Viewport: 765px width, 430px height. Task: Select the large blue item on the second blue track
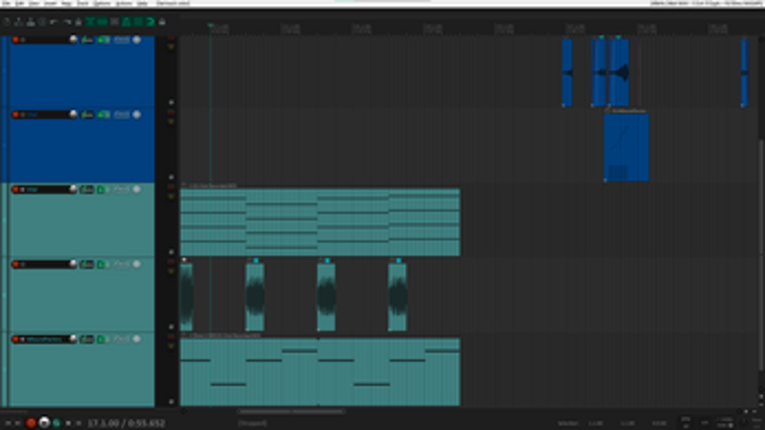[626, 147]
